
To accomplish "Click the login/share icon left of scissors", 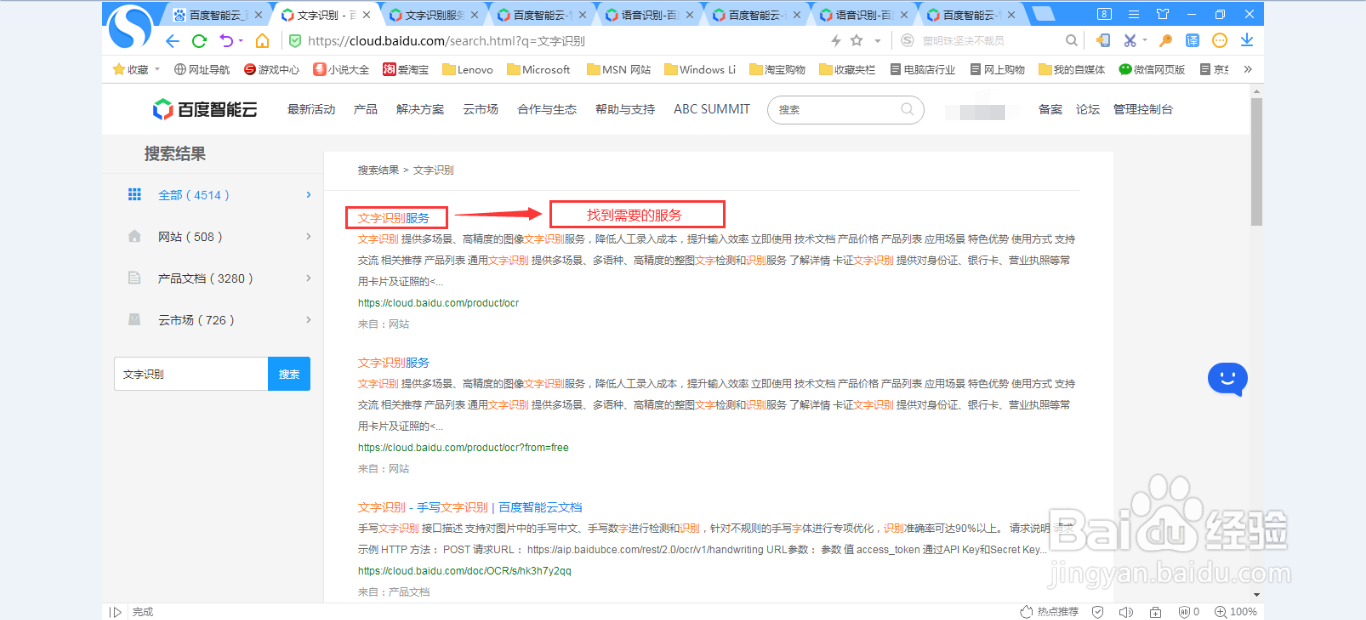I will coord(1103,41).
